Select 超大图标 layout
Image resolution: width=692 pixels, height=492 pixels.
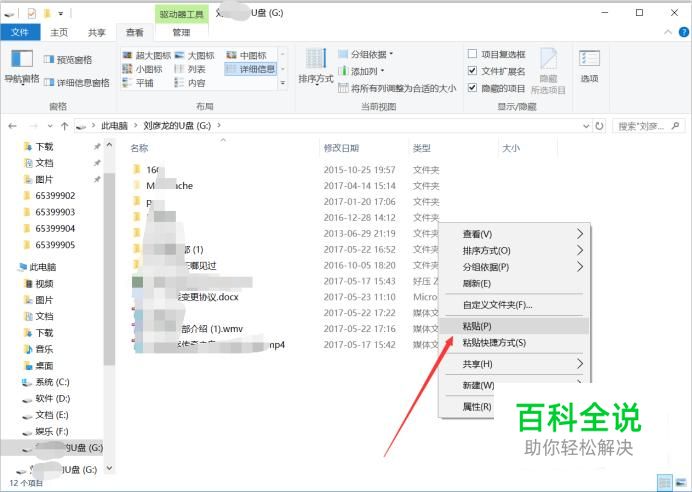[147, 55]
